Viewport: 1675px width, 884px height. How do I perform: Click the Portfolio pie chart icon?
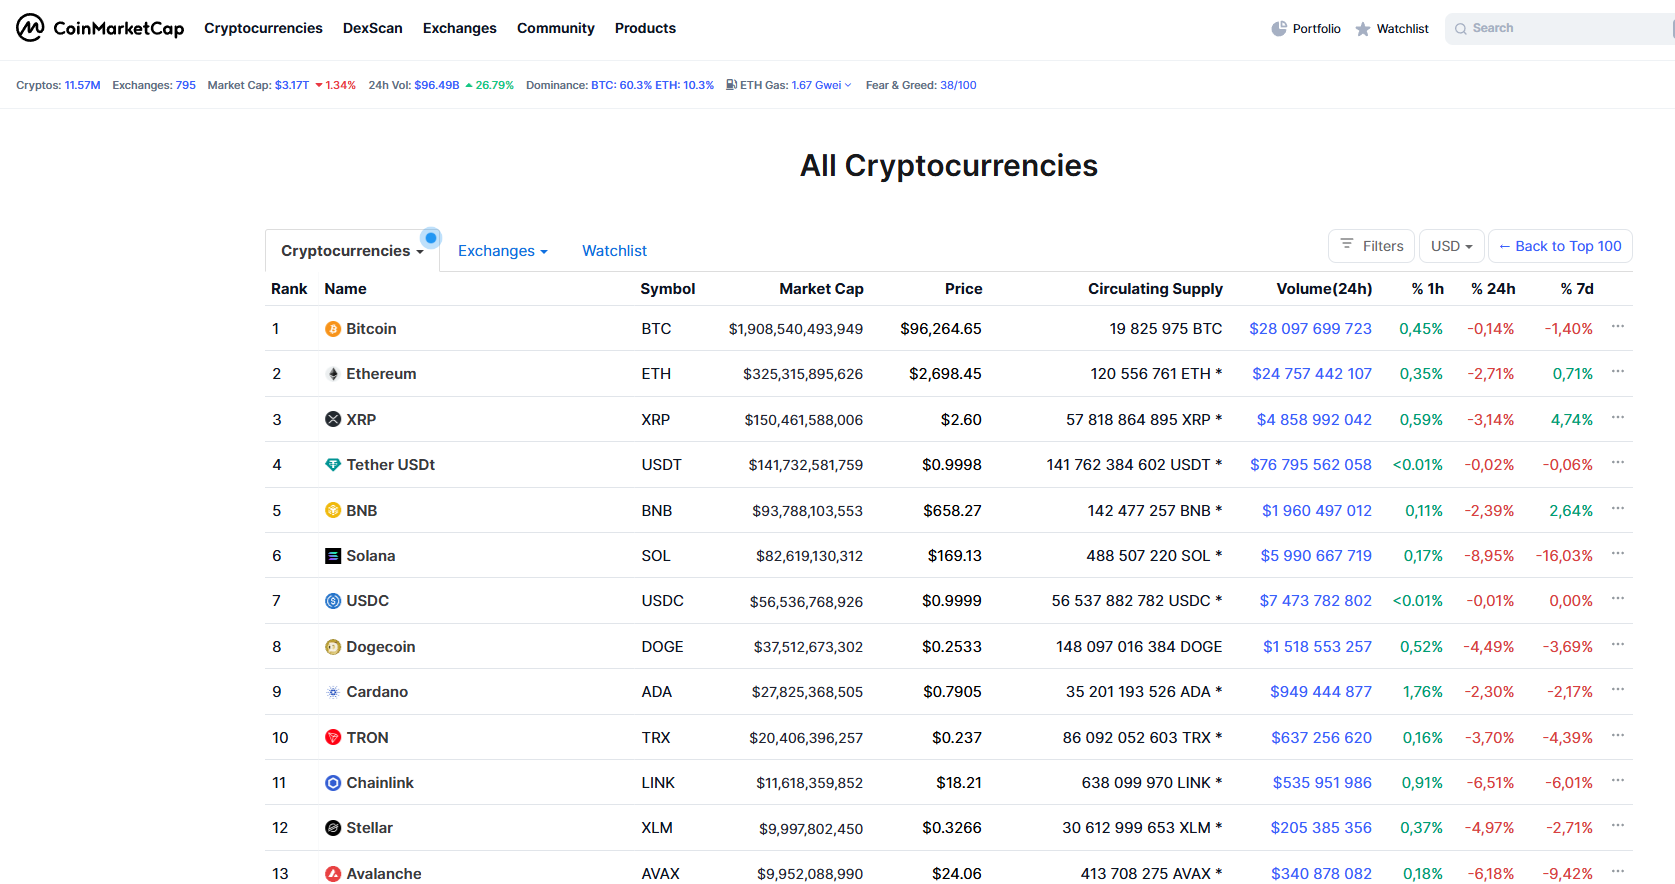tap(1279, 29)
